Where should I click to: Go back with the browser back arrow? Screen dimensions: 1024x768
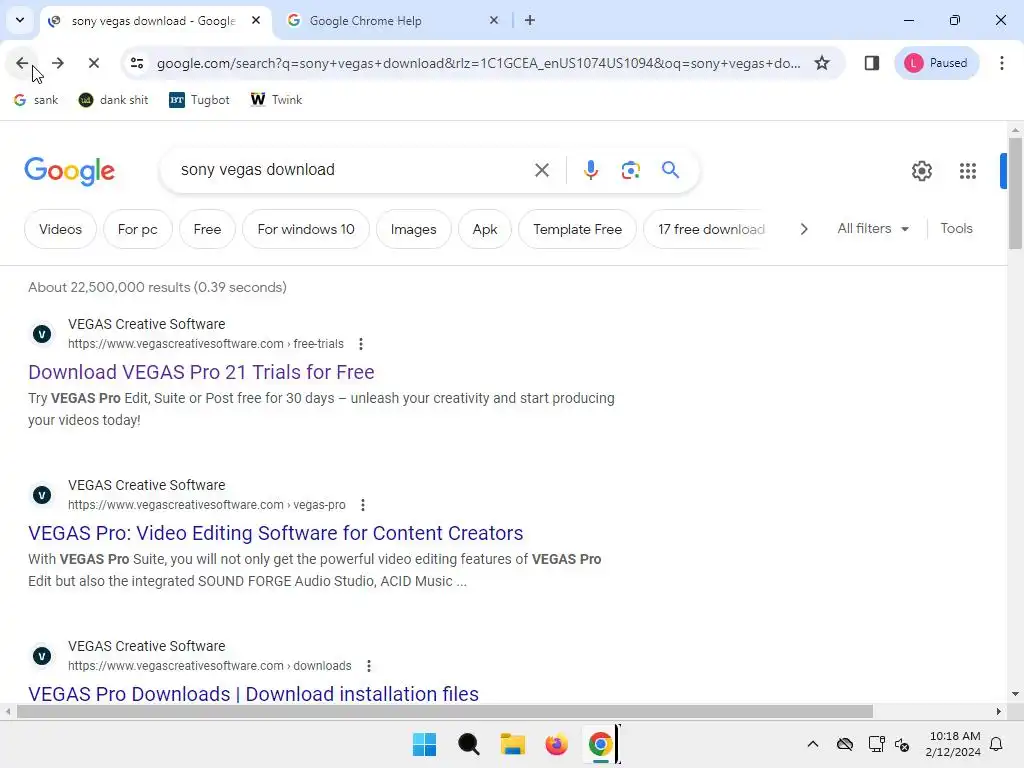(22, 63)
